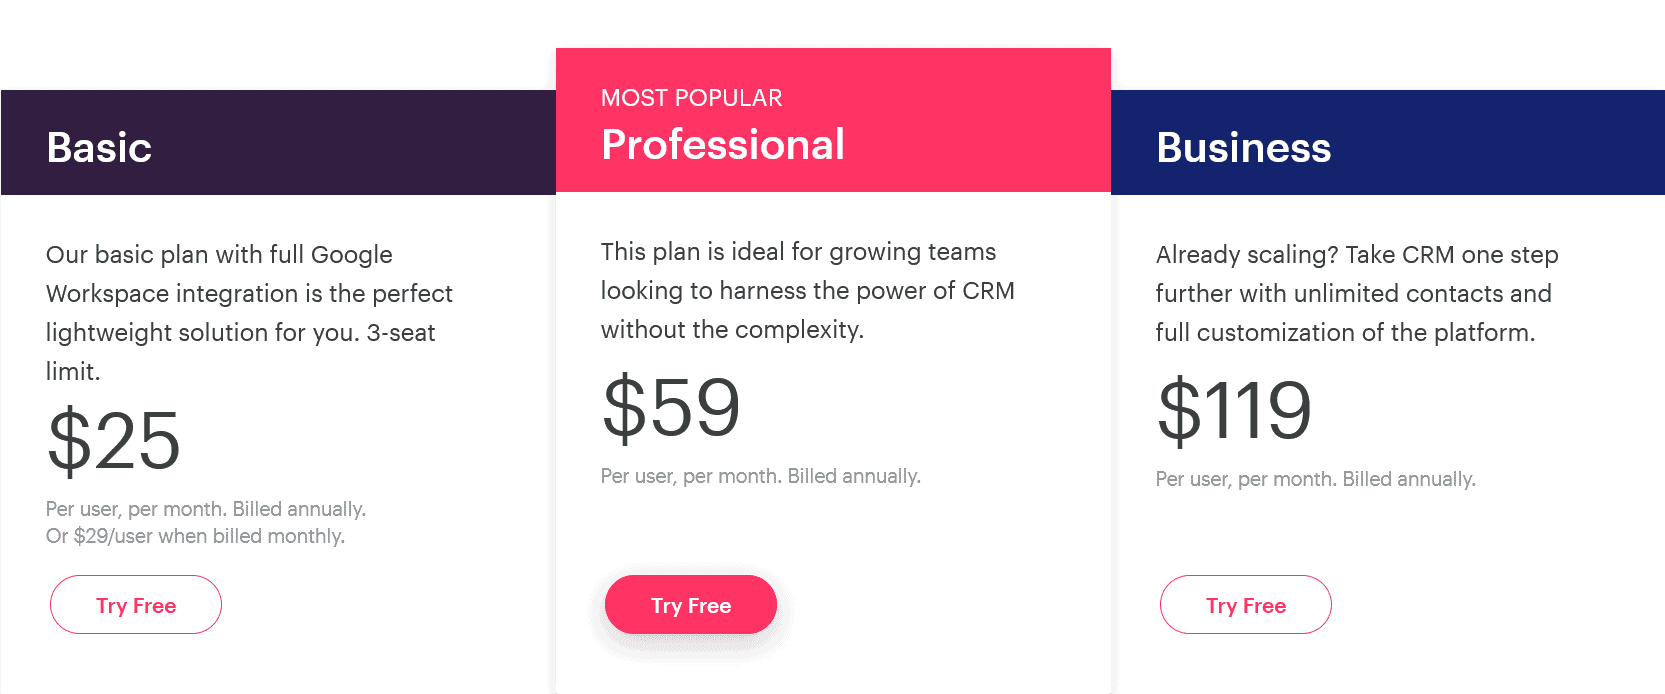Click the $59 price text
1665x694 pixels.
pos(670,405)
